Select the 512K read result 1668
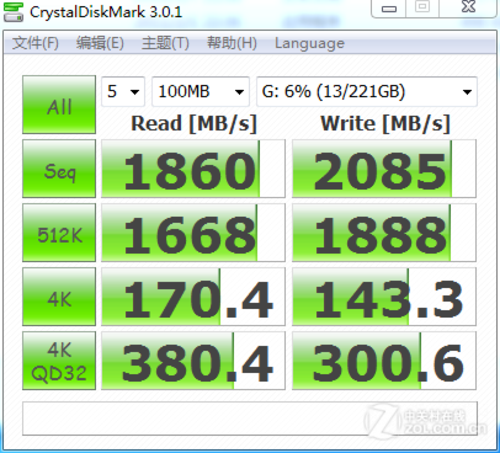Viewport: 500px width, 453px height. pyautogui.click(x=193, y=233)
